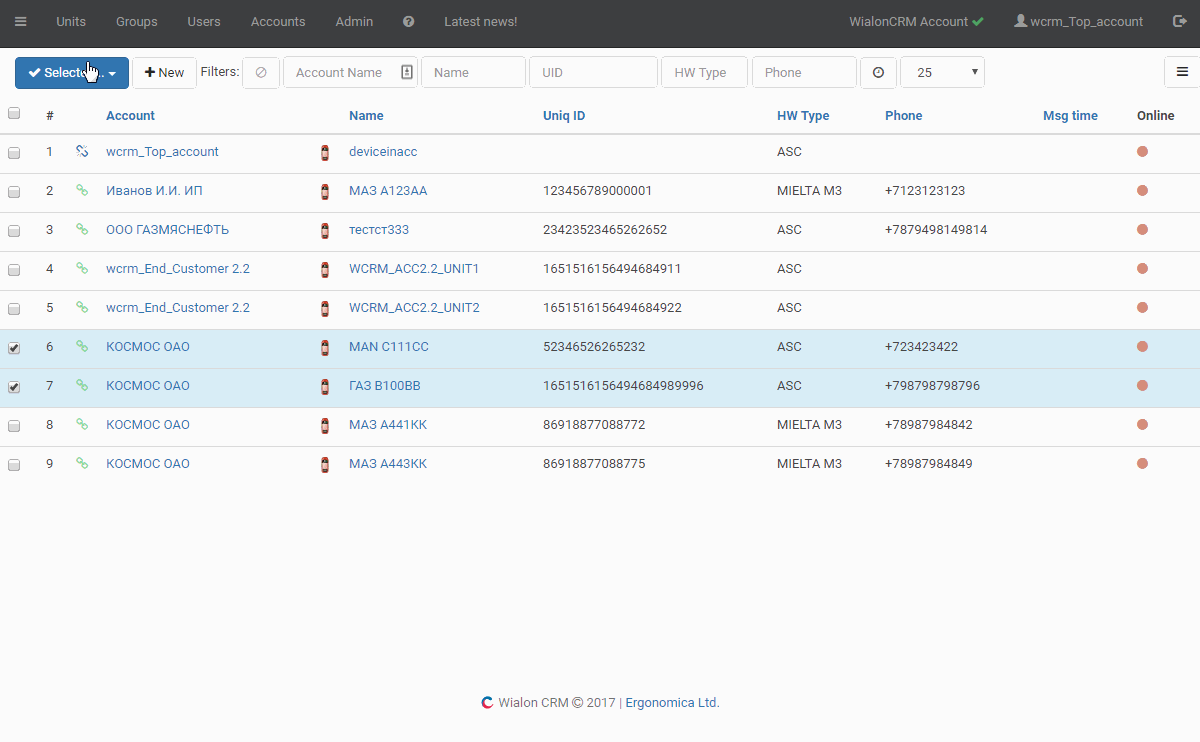Image resolution: width=1200 pixels, height=742 pixels.
Task: Click the New button
Action: (x=164, y=72)
